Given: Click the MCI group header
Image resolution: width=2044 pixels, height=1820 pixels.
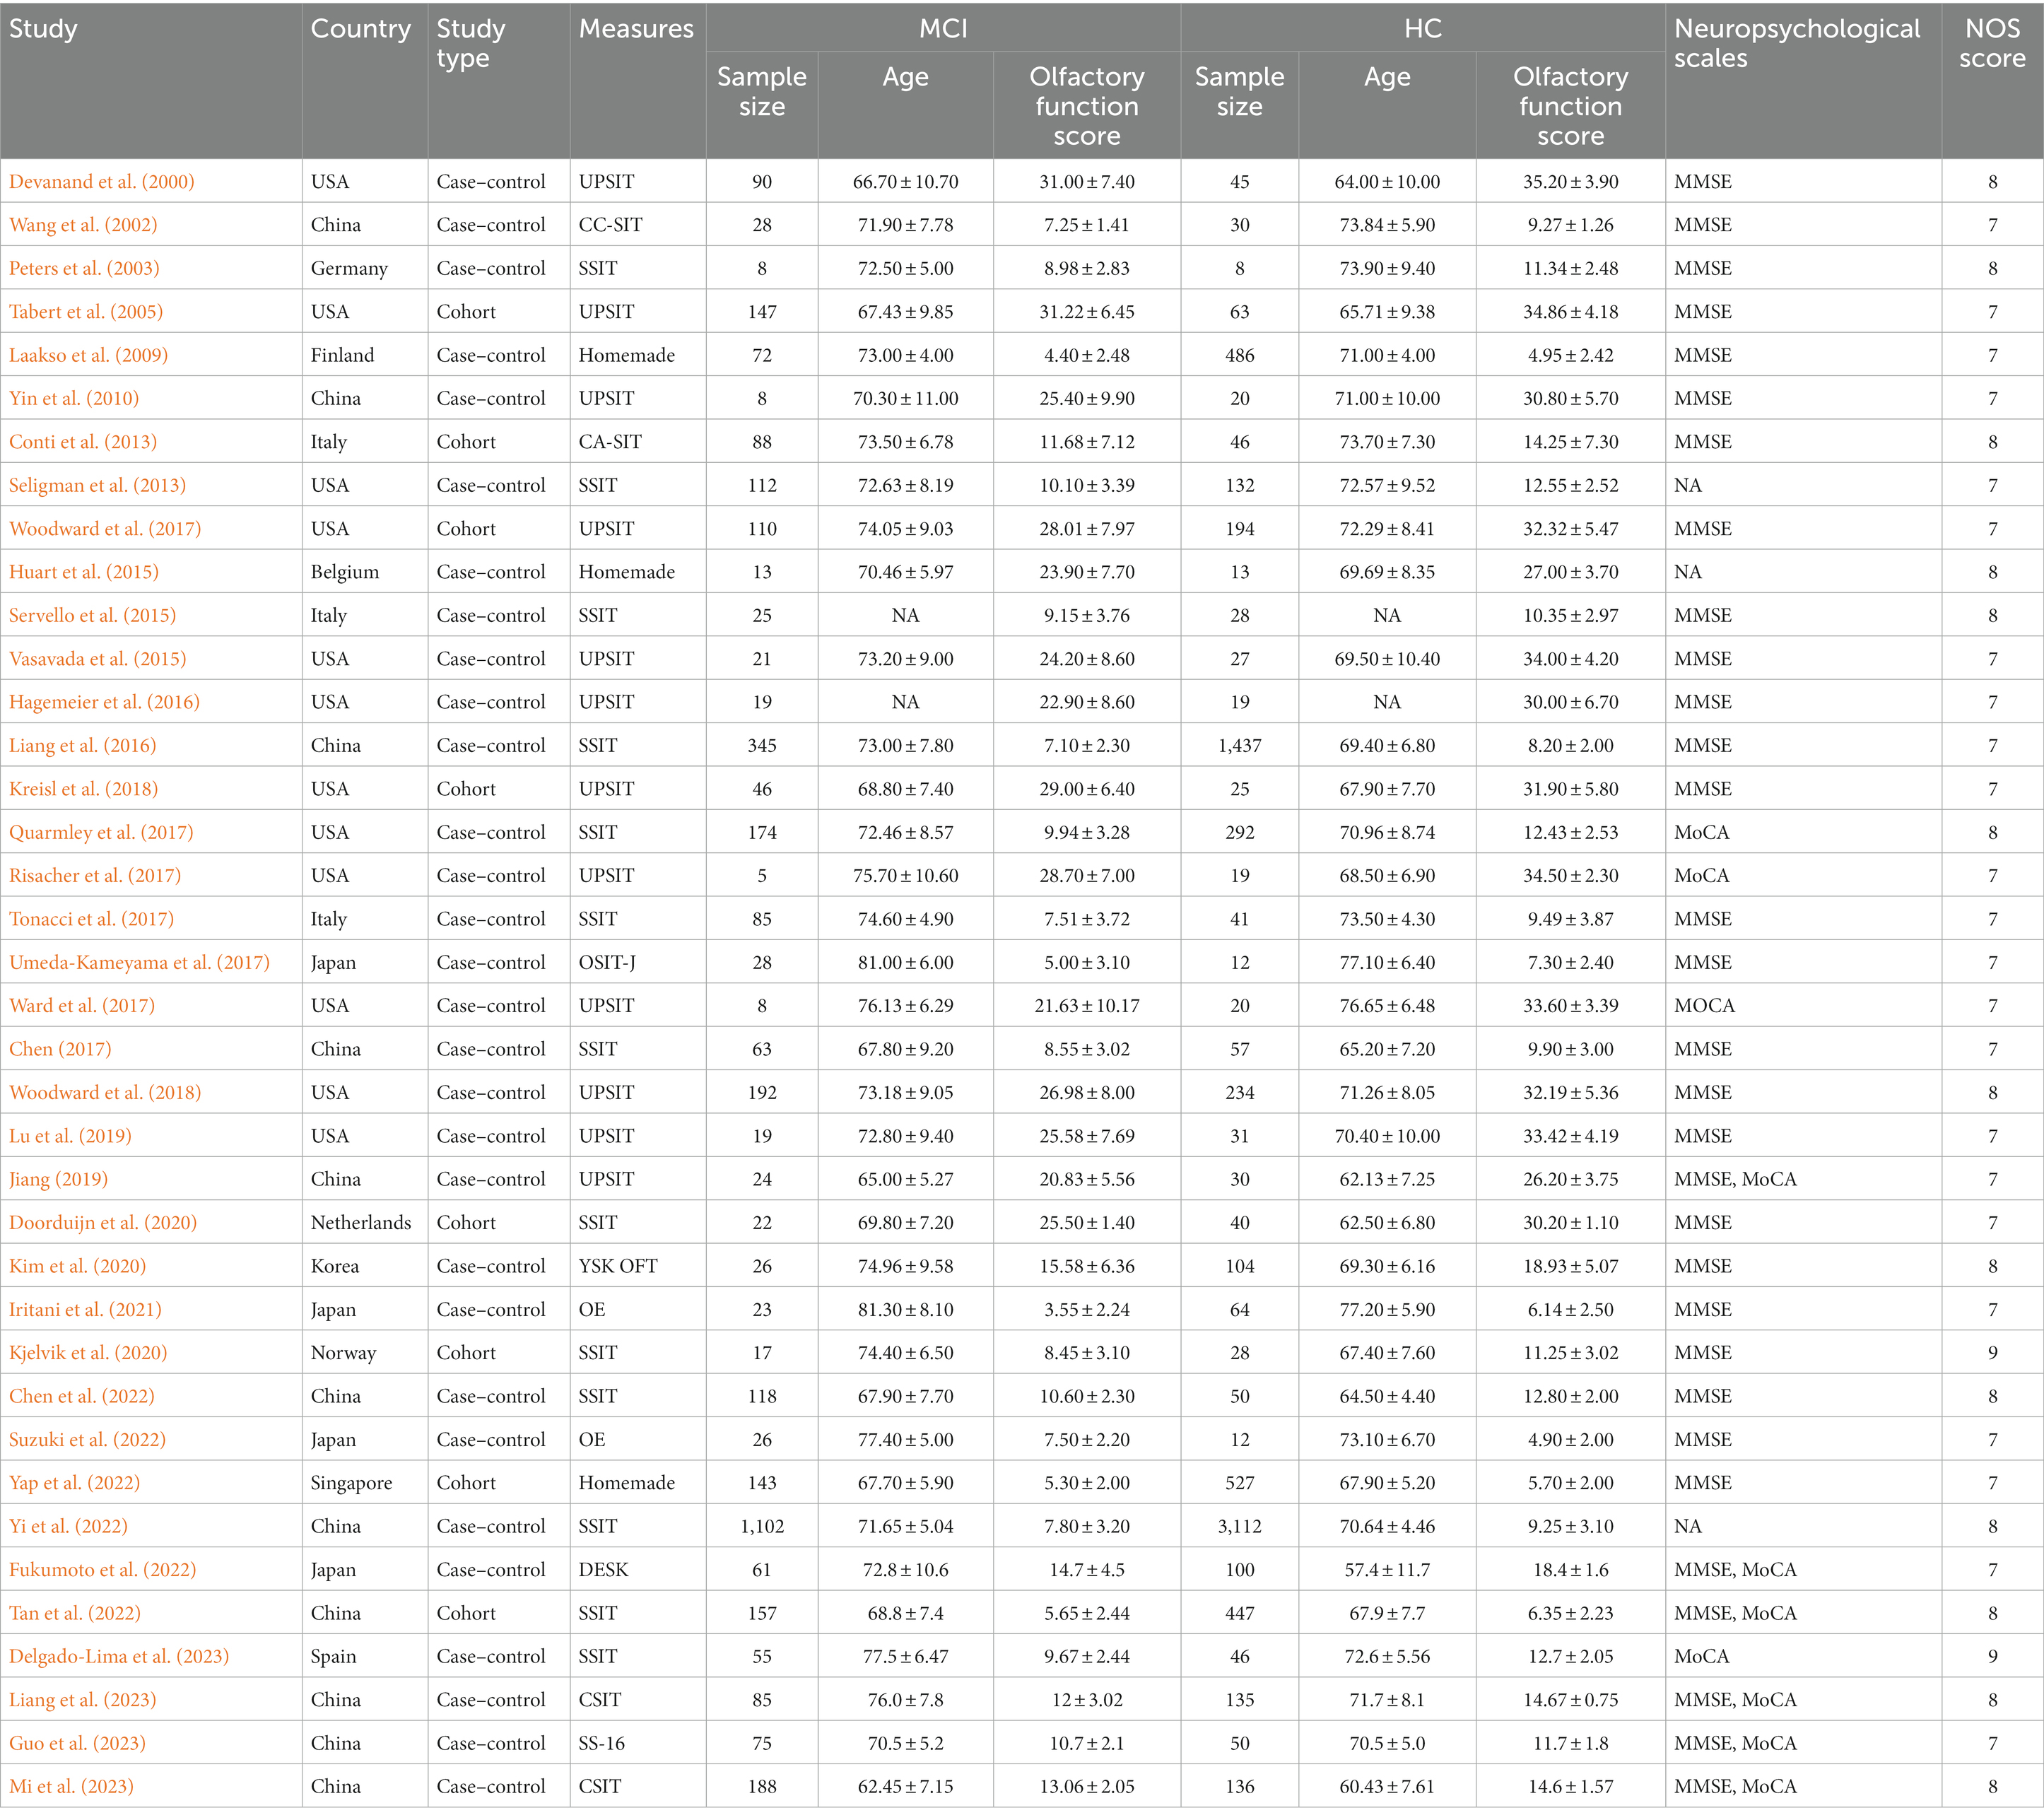Looking at the screenshot, I should (x=943, y=29).
